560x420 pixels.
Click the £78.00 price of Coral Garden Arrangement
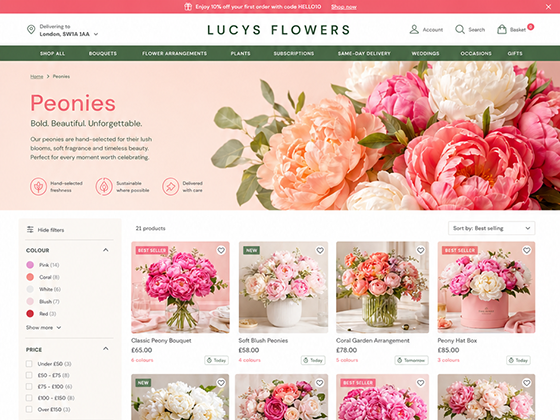coord(346,350)
